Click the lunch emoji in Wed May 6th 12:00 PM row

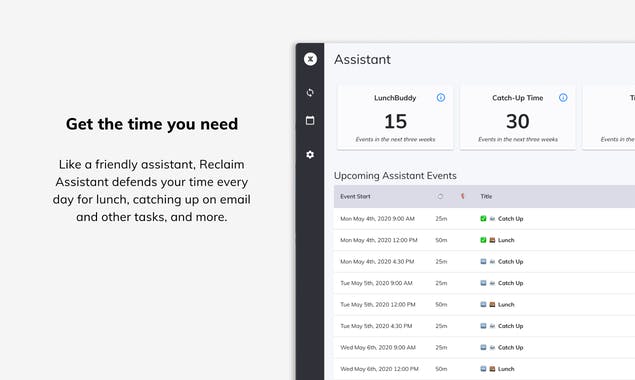click(492, 369)
